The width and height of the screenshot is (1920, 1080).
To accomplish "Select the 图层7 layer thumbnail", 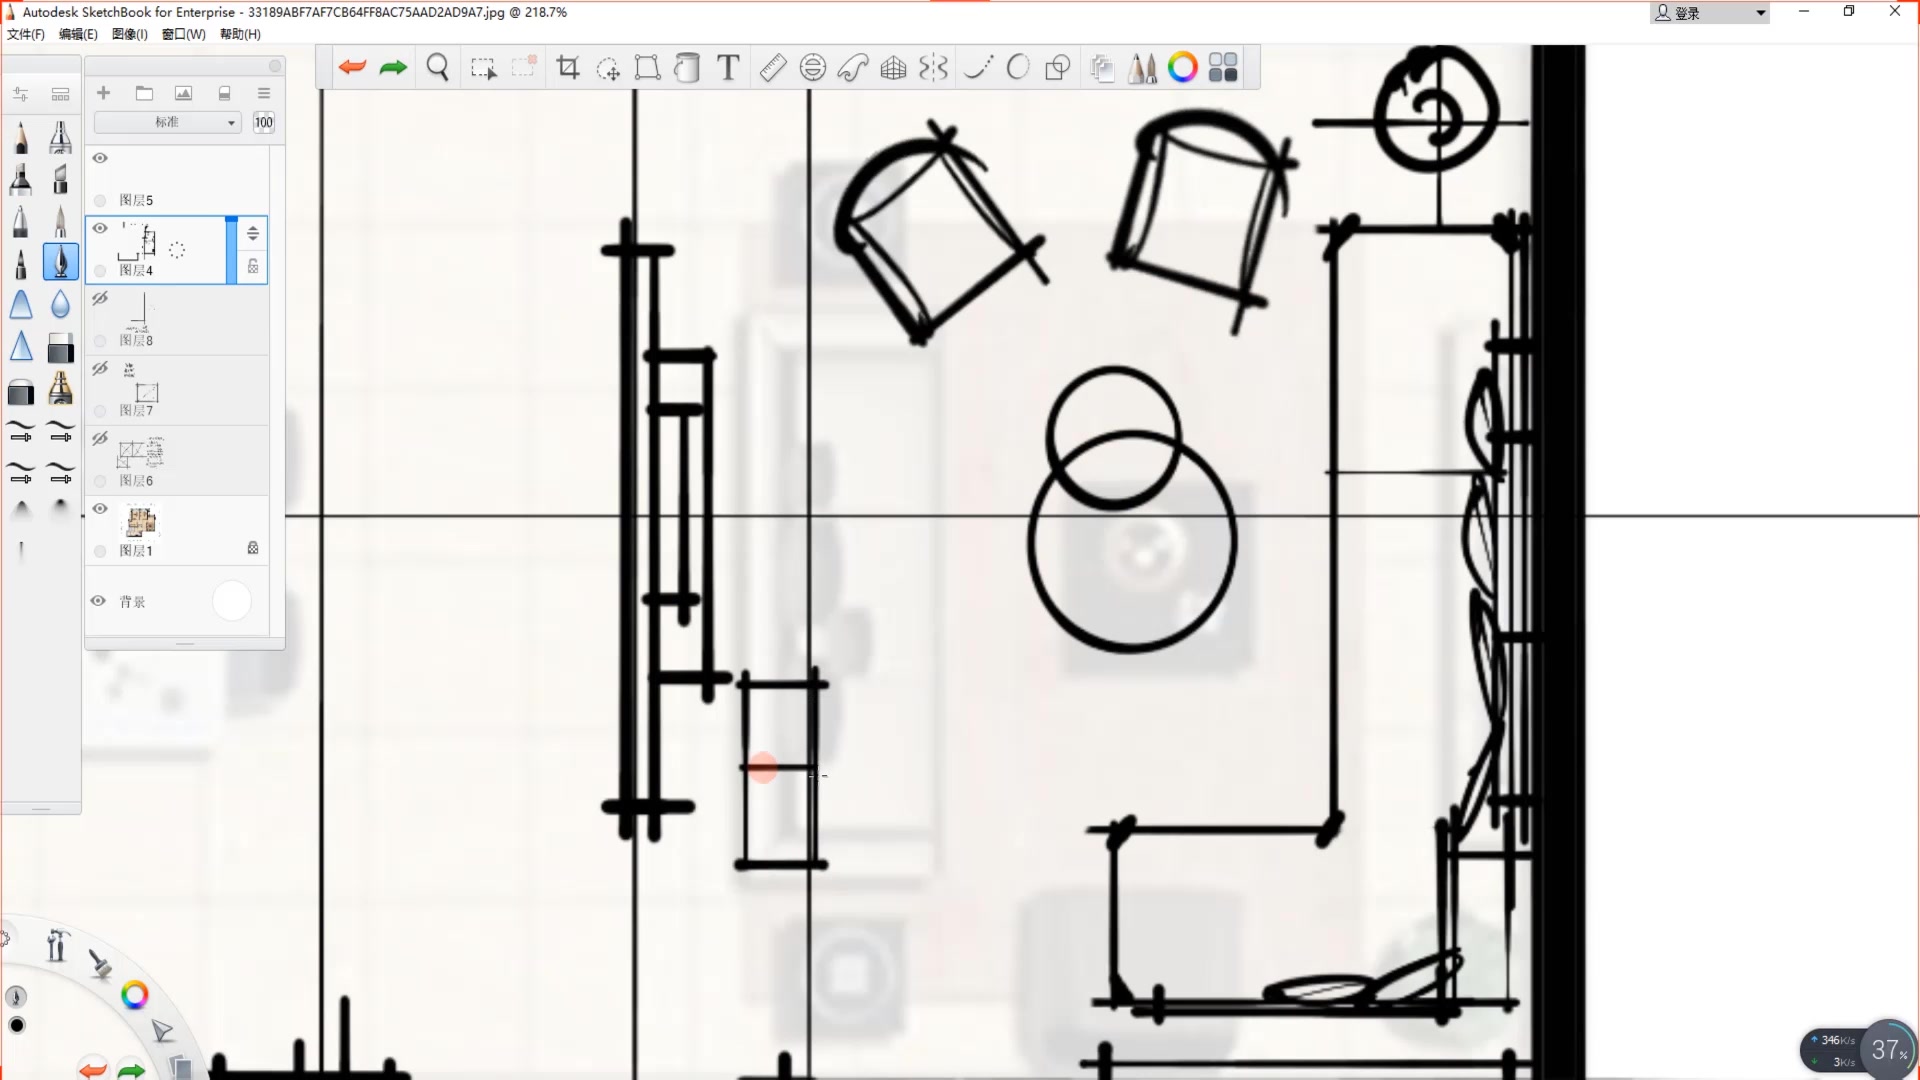I will pos(147,390).
